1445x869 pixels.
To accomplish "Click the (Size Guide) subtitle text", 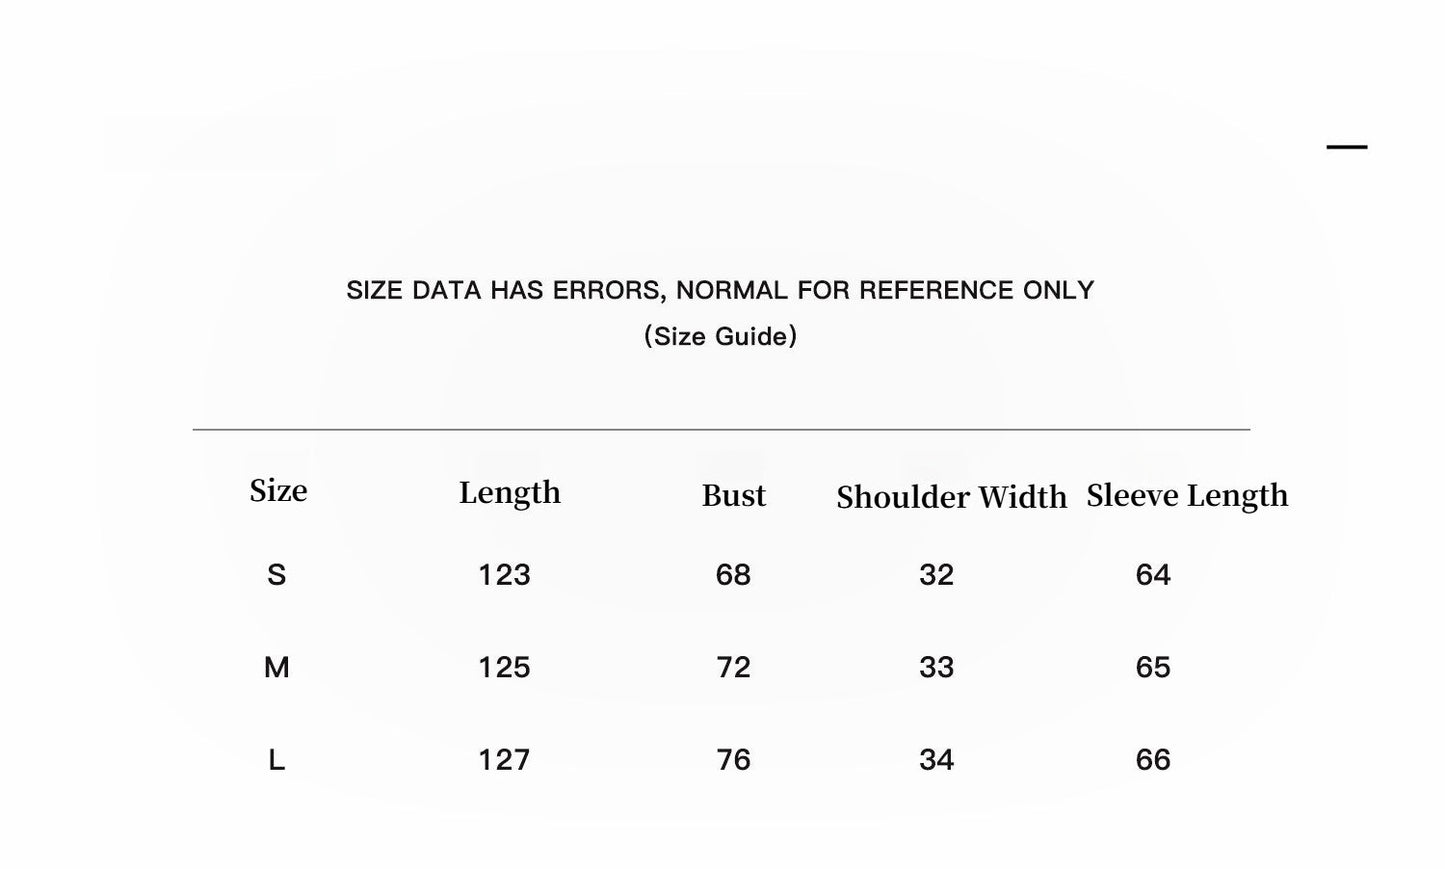I will (x=720, y=336).
